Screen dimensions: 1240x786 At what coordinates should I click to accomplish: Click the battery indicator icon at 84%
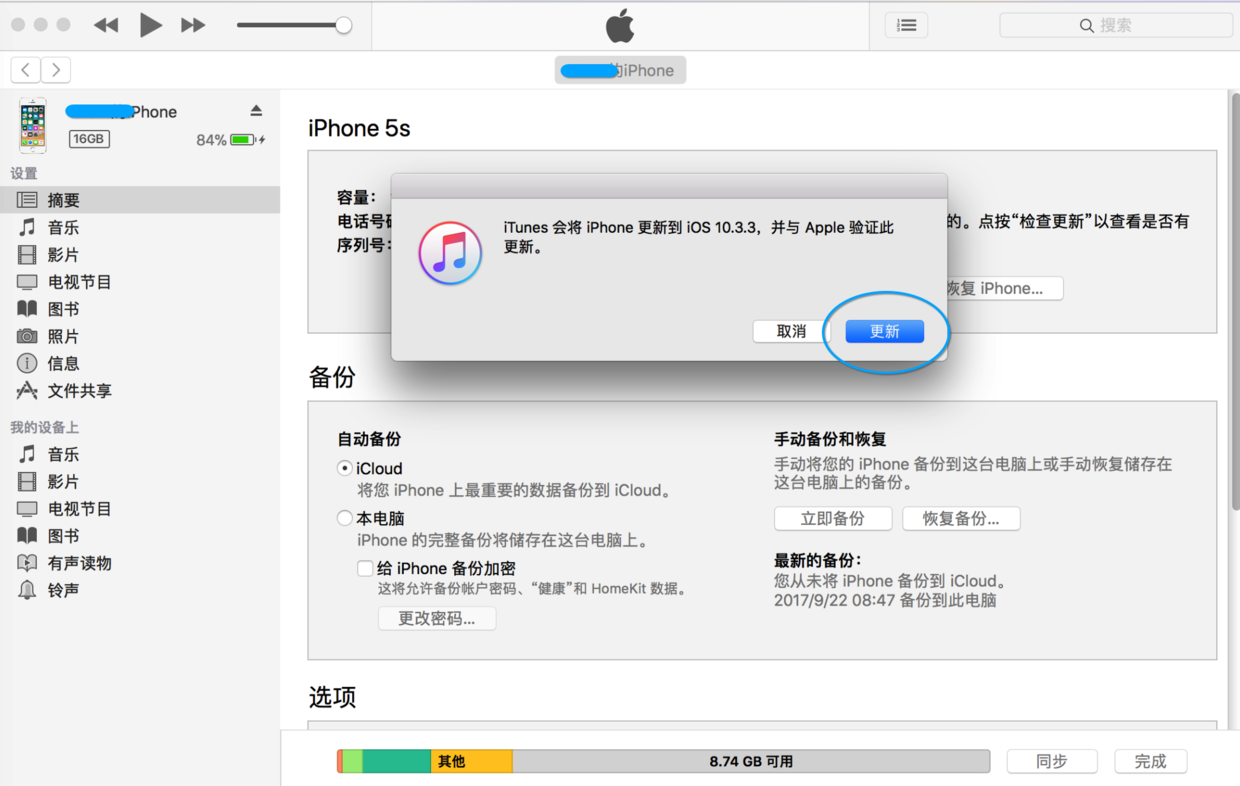coord(243,140)
